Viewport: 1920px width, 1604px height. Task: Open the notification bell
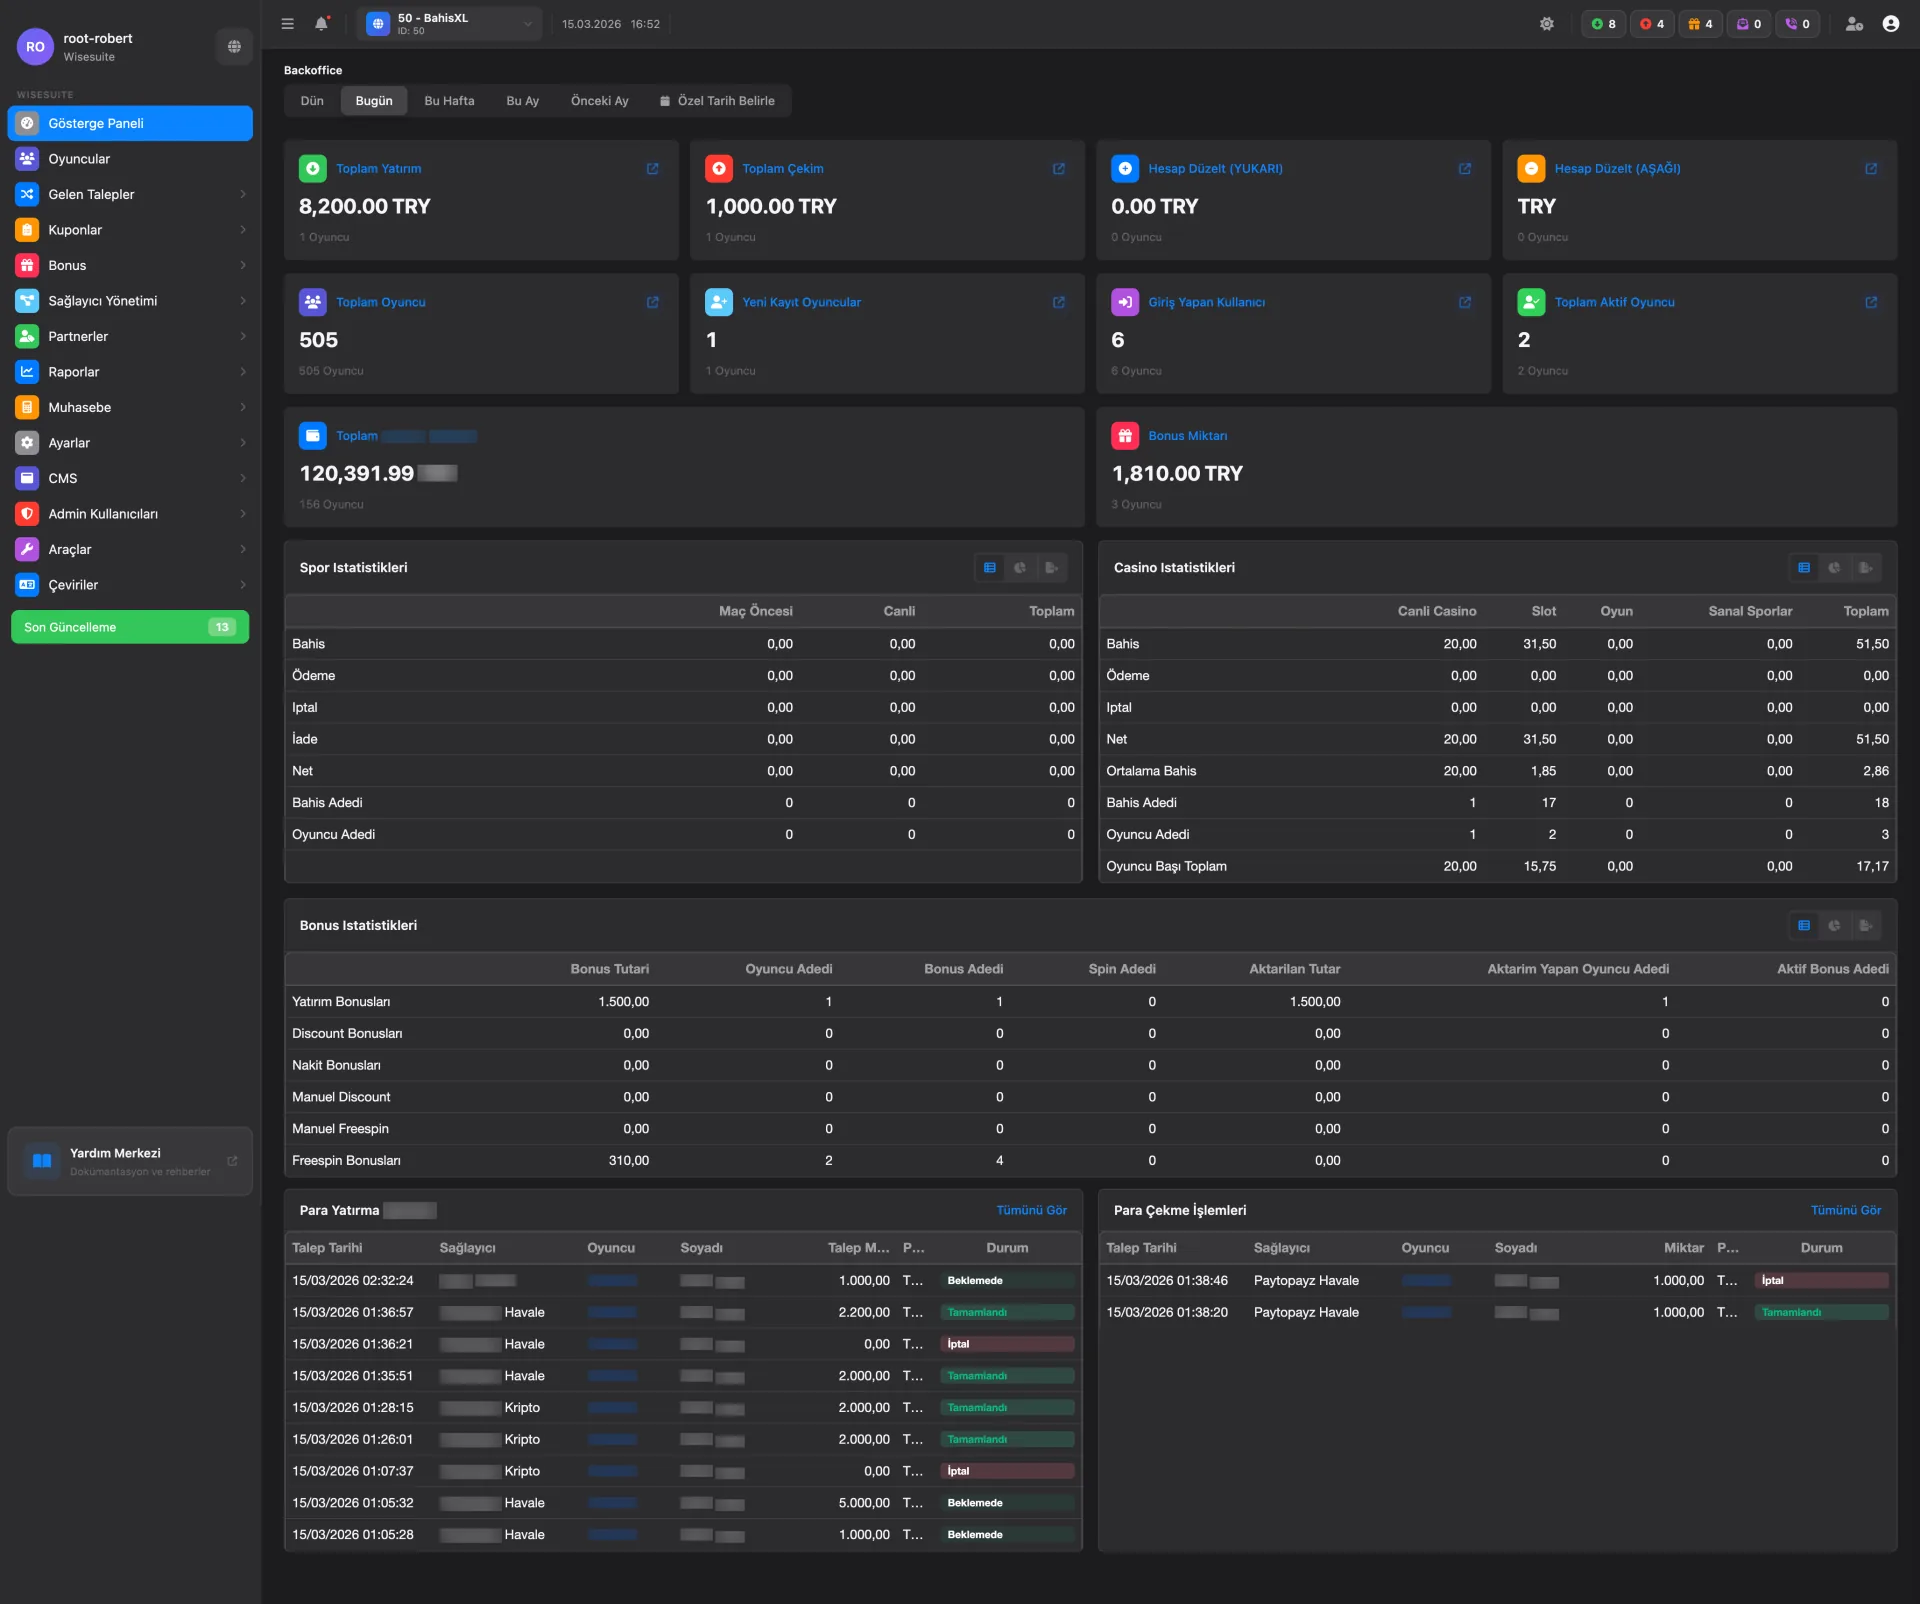321,24
